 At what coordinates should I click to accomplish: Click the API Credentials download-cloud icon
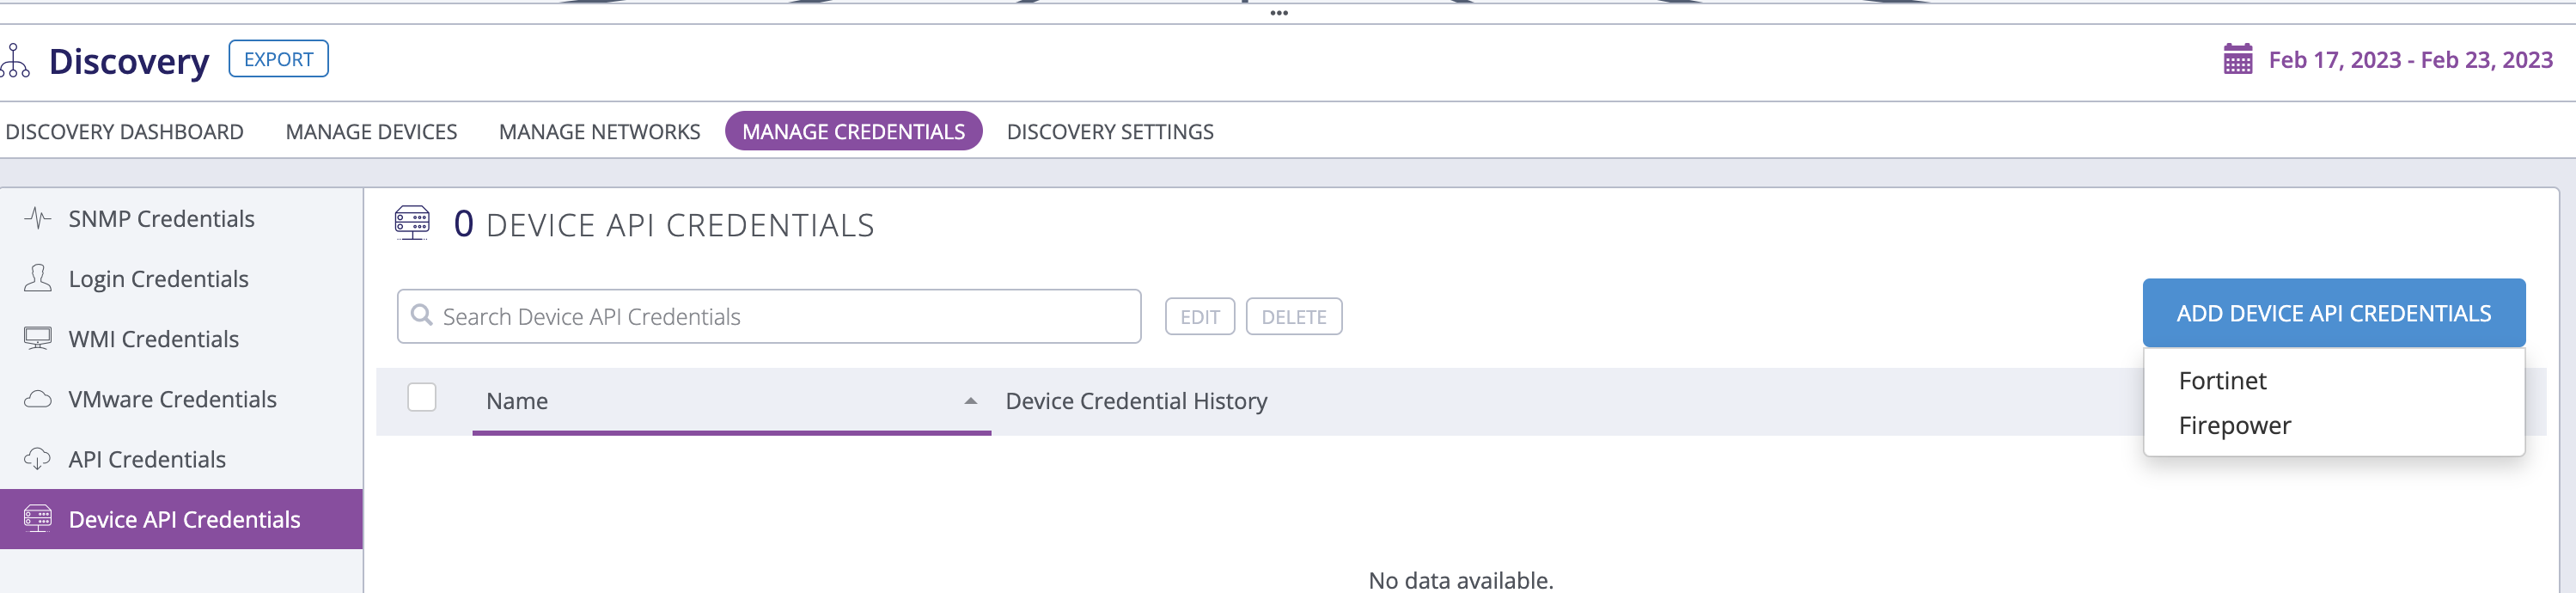(38, 459)
